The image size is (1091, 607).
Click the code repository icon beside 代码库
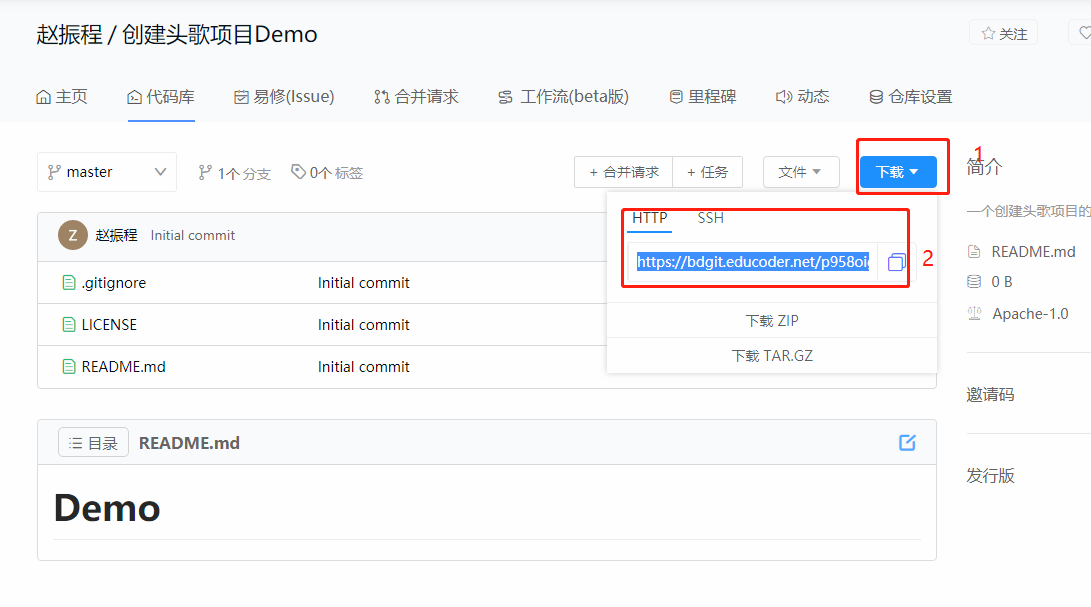(x=134, y=97)
